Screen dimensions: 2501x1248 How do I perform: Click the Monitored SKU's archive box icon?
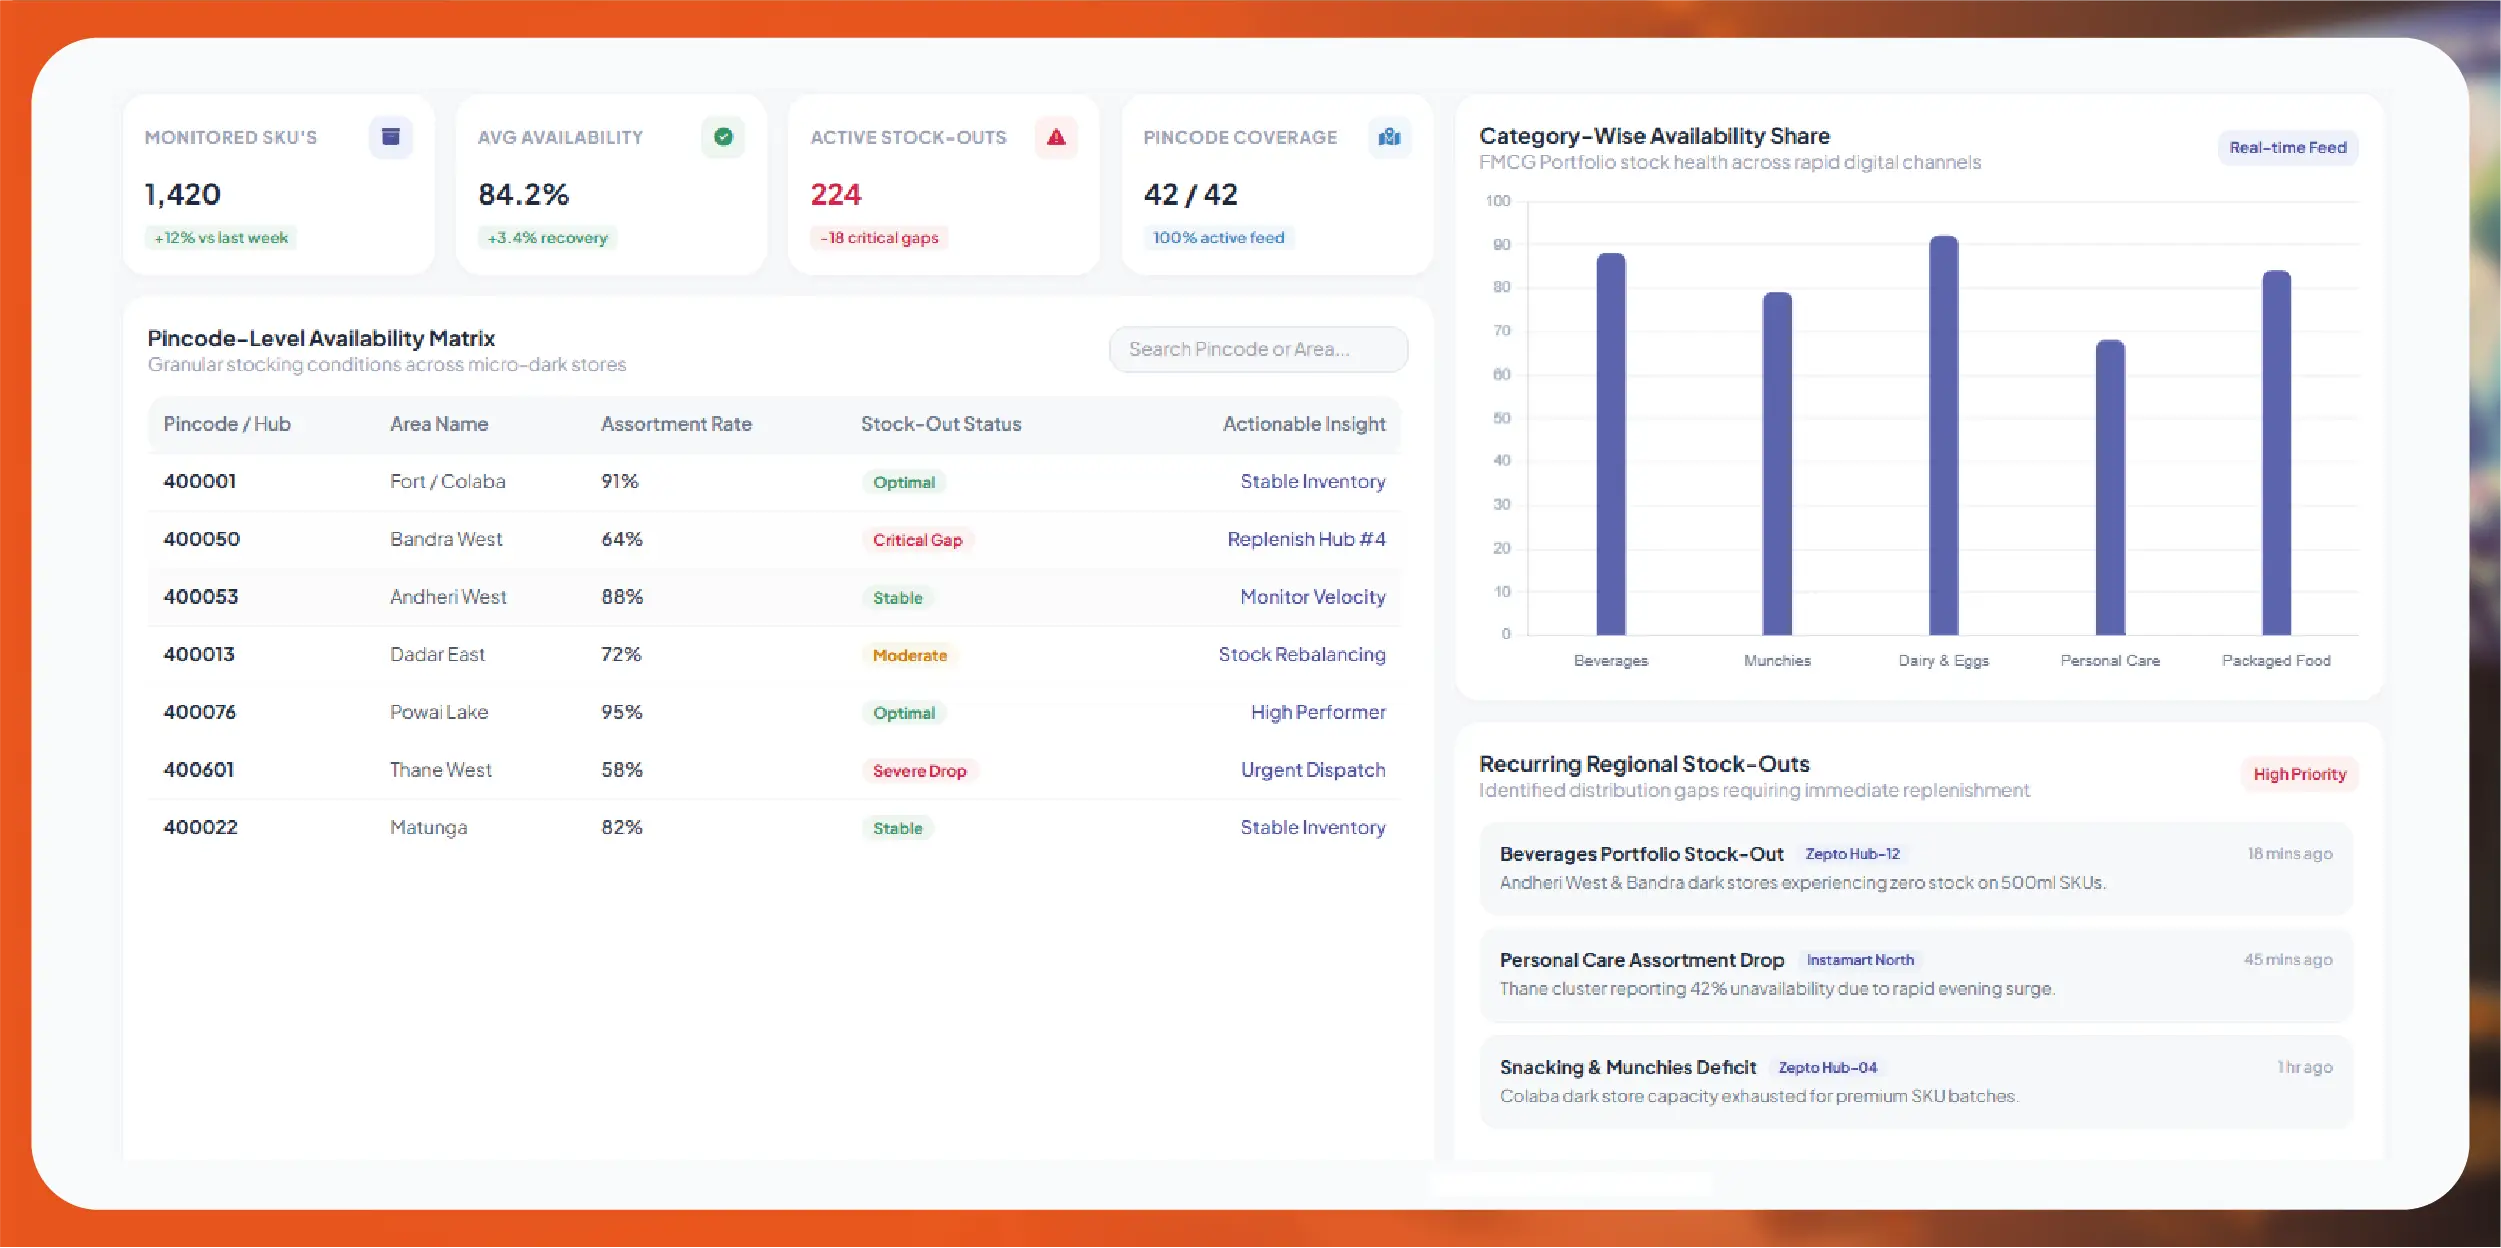(x=391, y=137)
